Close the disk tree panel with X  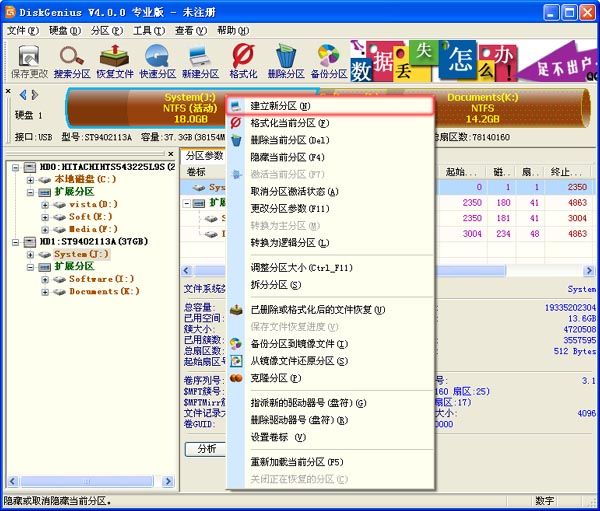click(x=171, y=154)
